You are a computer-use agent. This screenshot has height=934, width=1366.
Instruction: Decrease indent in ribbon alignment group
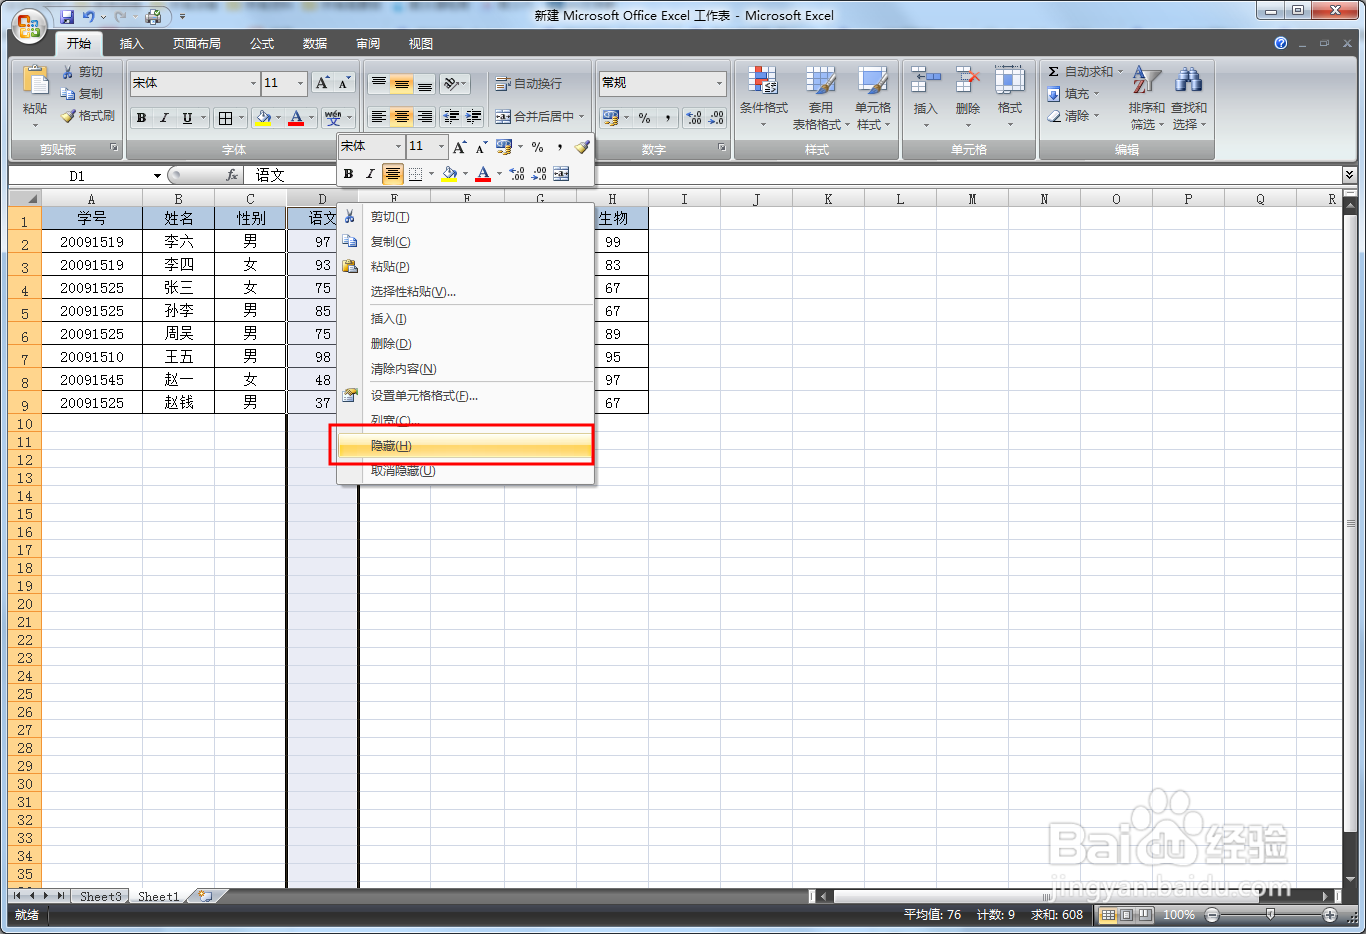(451, 117)
